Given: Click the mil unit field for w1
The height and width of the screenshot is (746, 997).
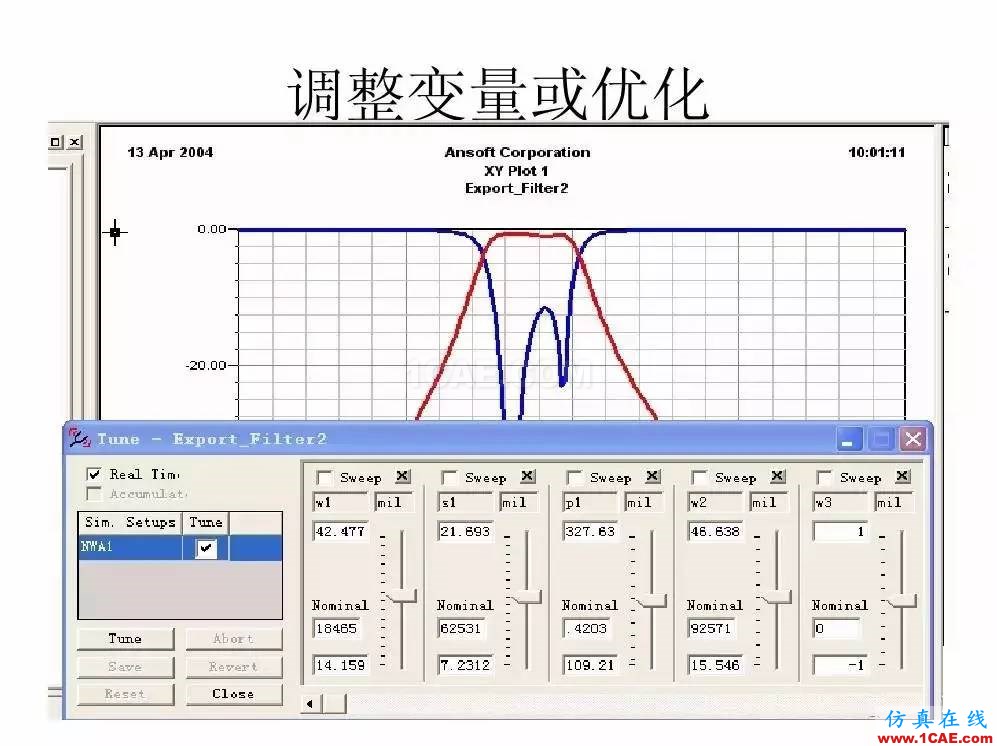Looking at the screenshot, I should 393,502.
